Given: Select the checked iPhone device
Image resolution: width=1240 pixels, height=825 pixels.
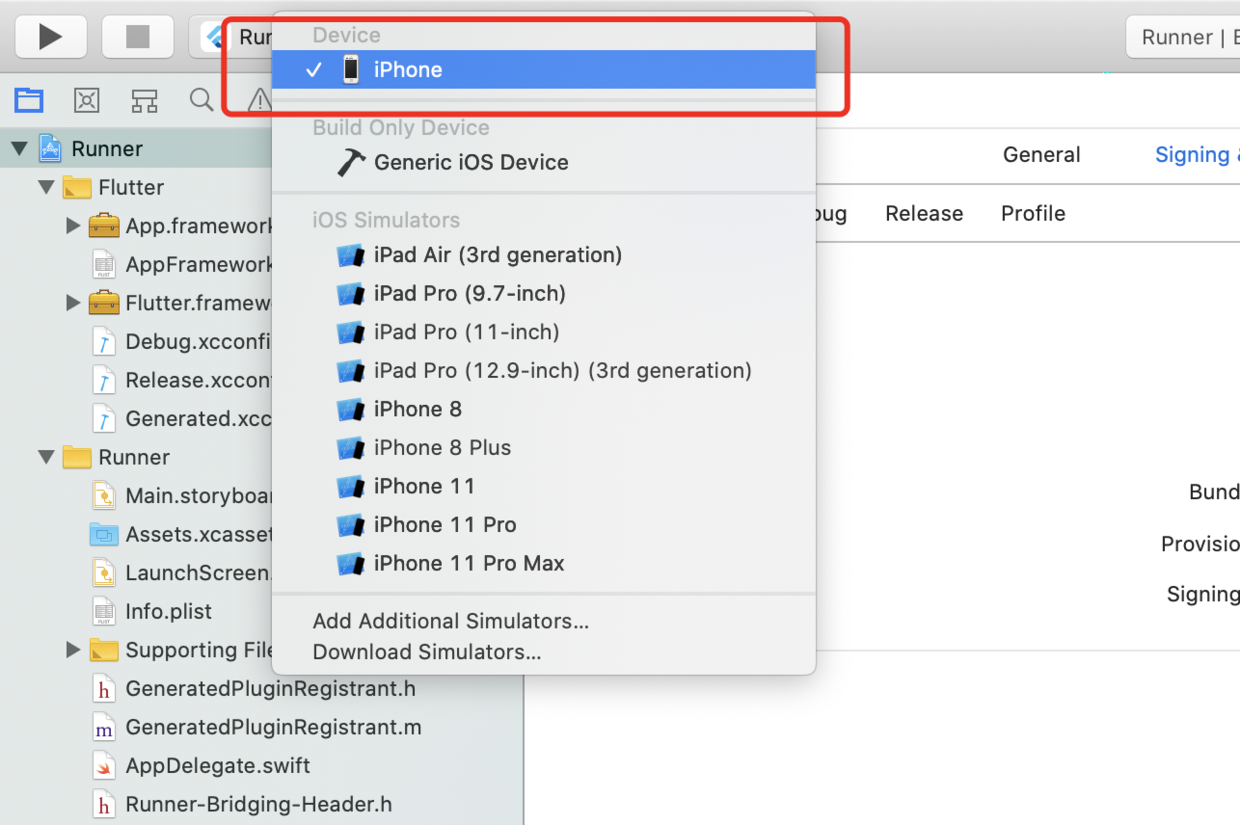Looking at the screenshot, I should [x=544, y=69].
